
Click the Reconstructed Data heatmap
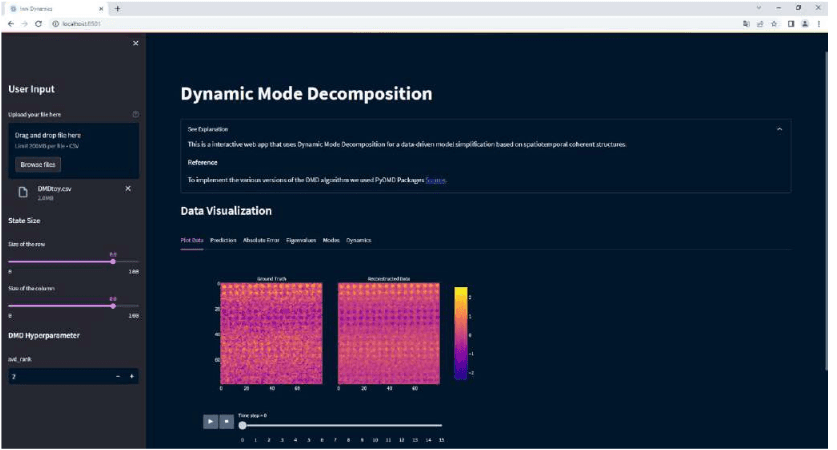click(x=389, y=333)
